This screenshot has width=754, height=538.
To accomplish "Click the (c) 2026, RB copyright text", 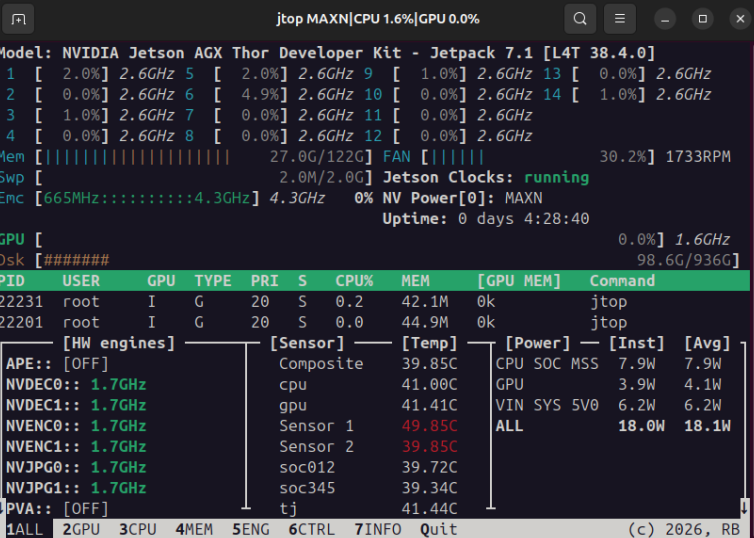I will click(x=684, y=529).
